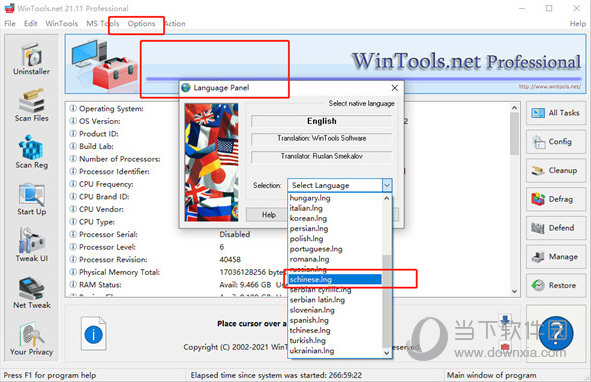Select serbian latin.lng from the list

tap(335, 300)
